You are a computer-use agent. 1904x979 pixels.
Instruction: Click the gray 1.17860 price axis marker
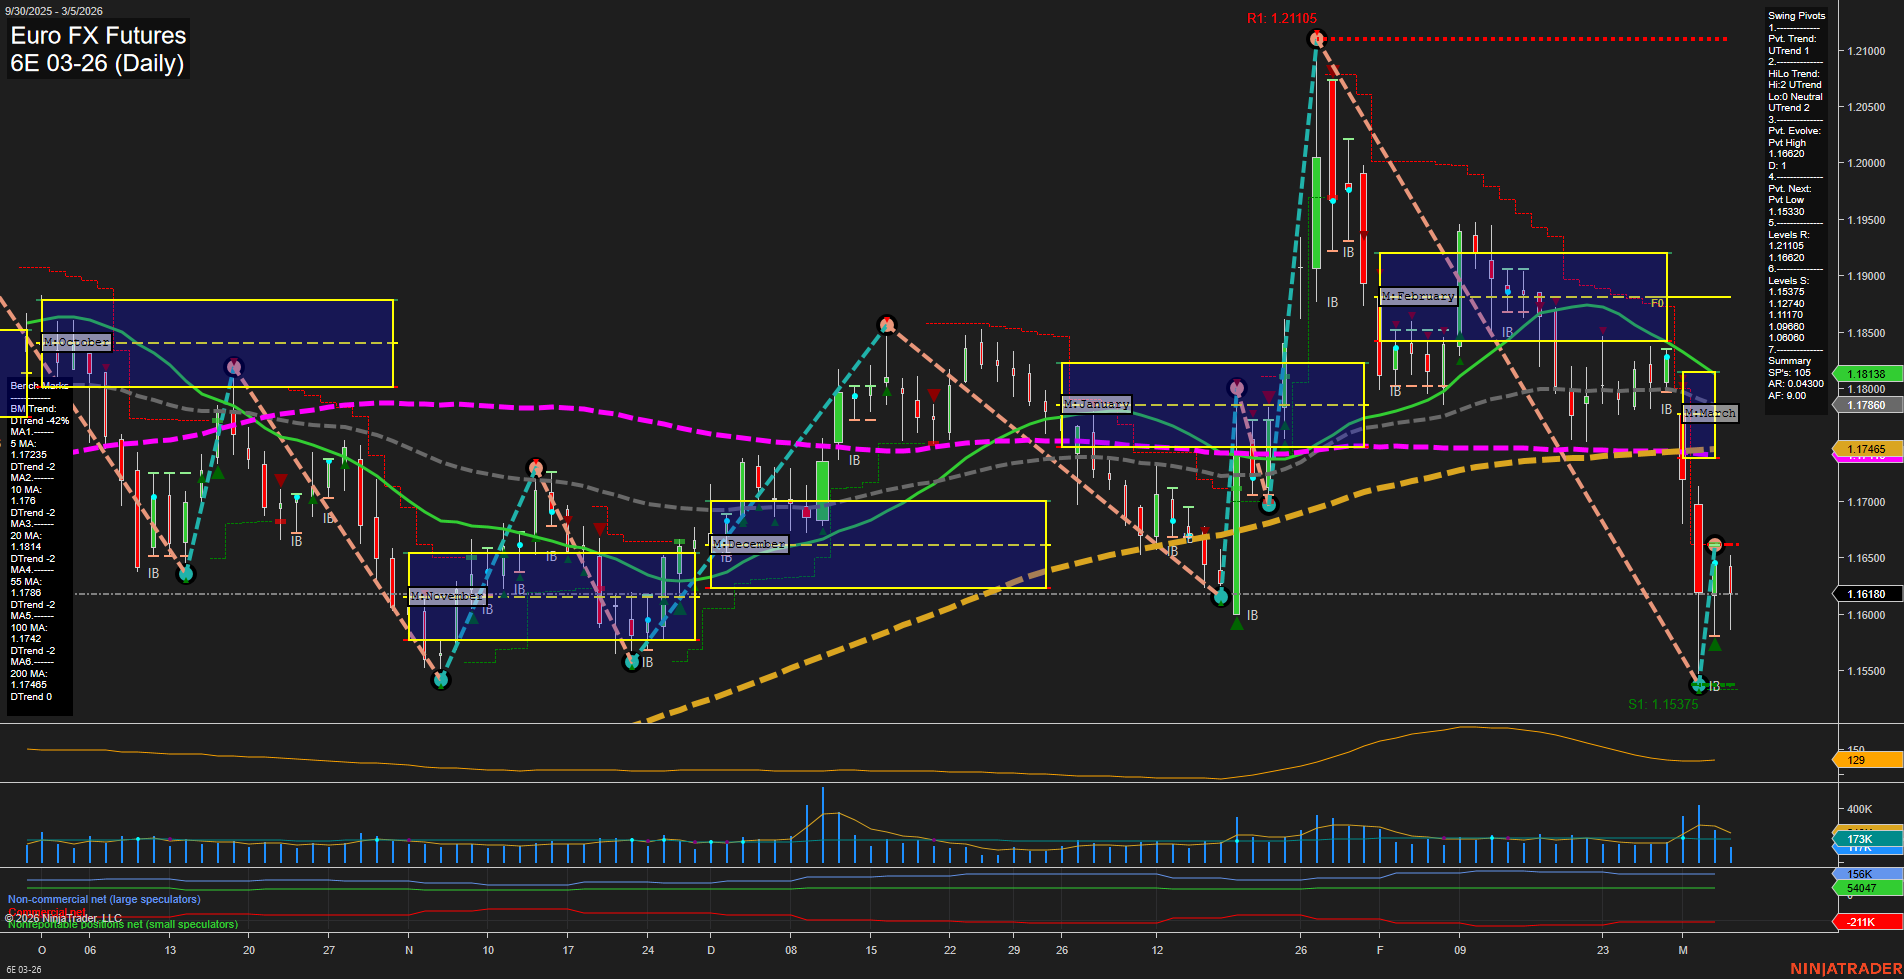pos(1866,404)
